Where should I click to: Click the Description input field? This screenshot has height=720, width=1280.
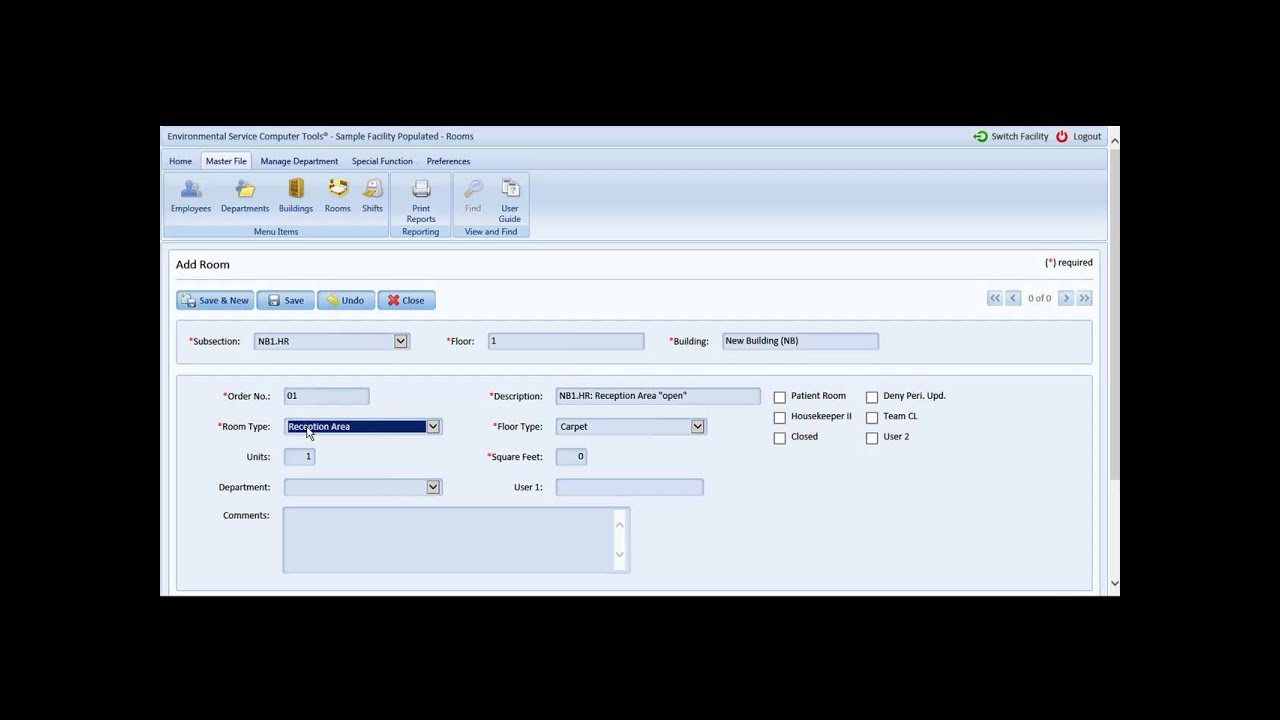click(x=658, y=396)
